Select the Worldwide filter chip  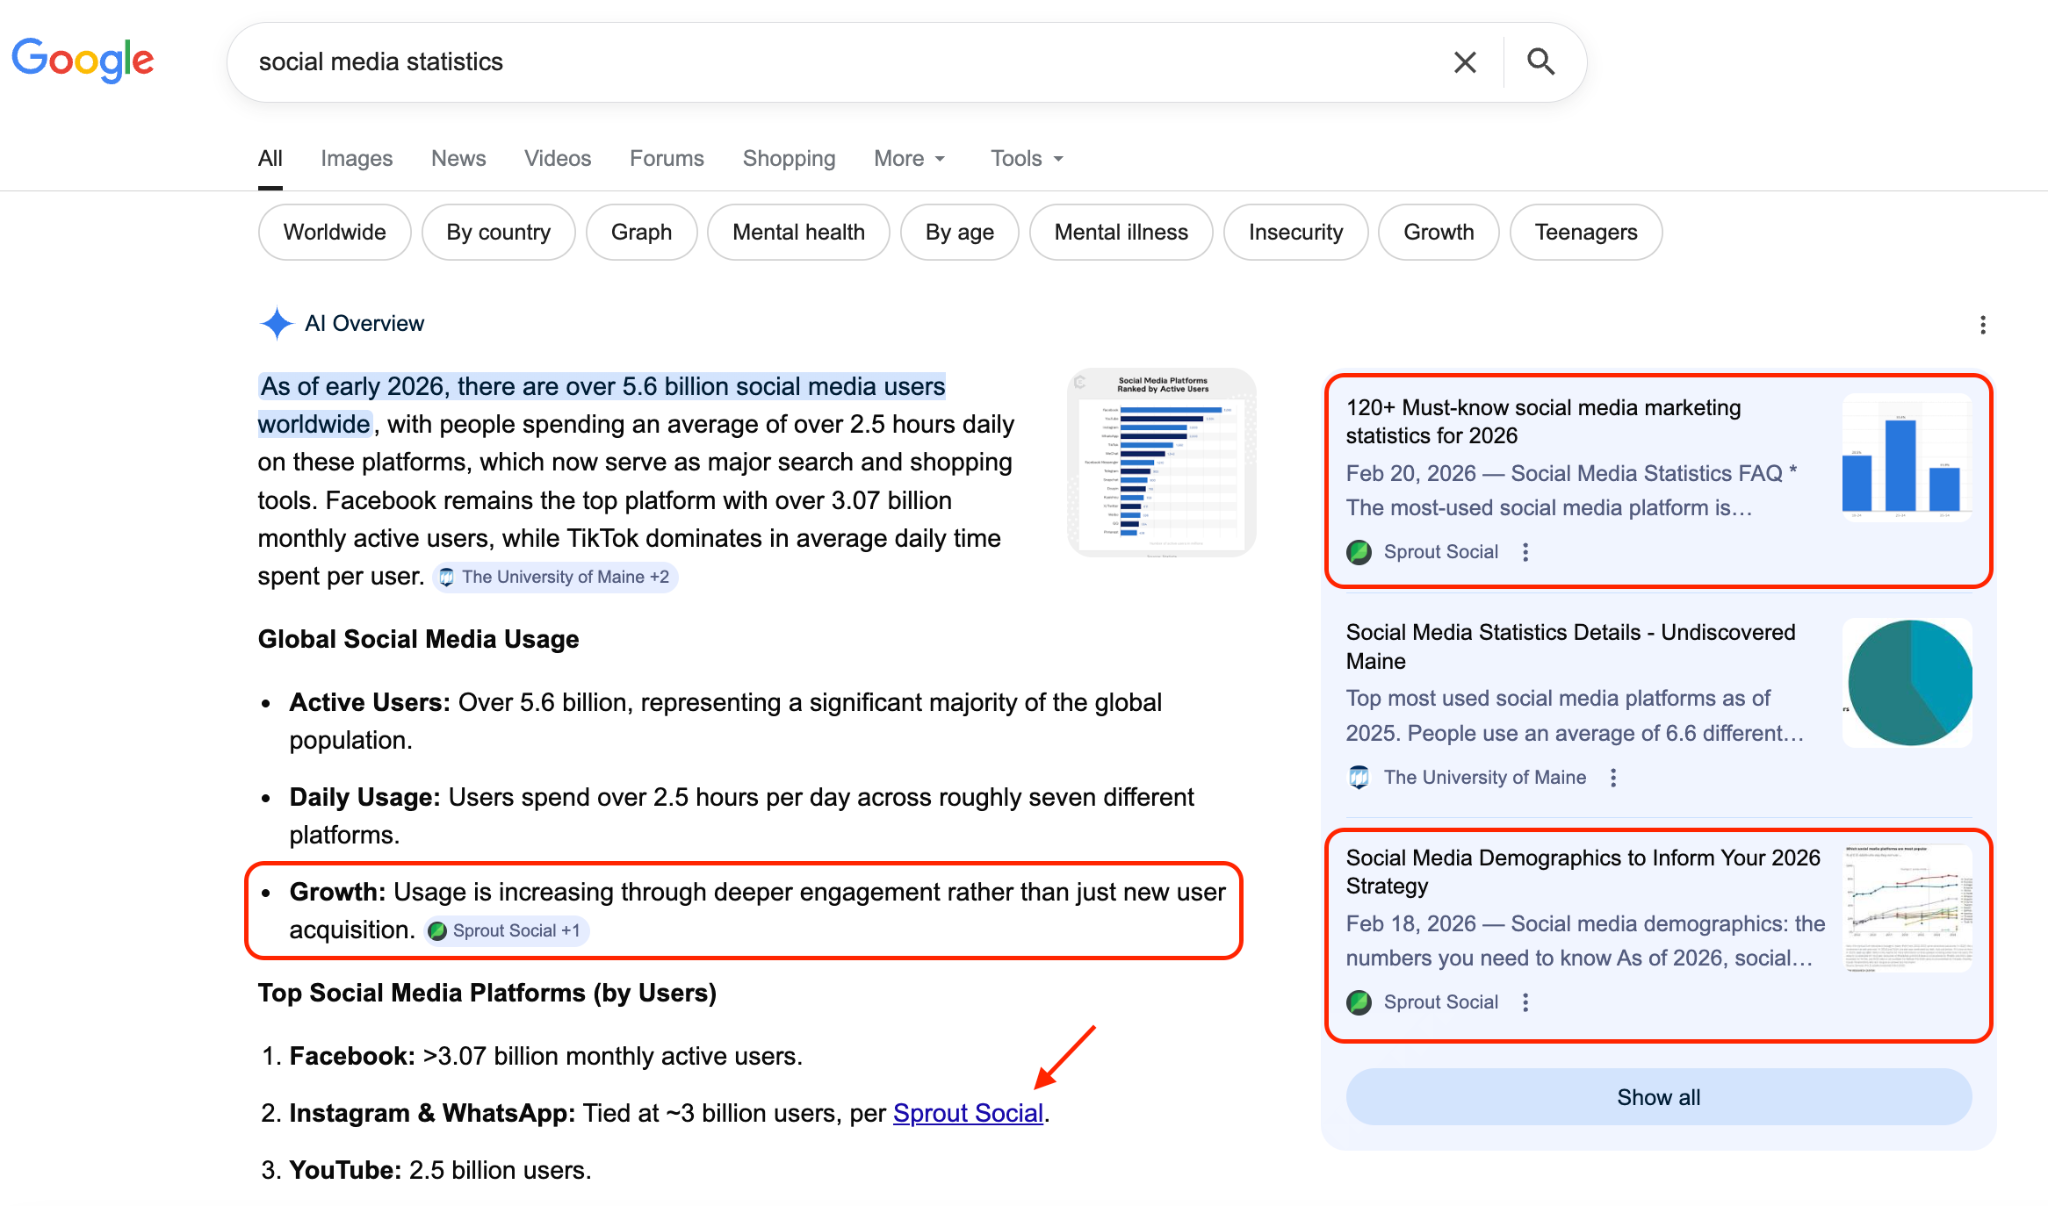click(x=334, y=232)
